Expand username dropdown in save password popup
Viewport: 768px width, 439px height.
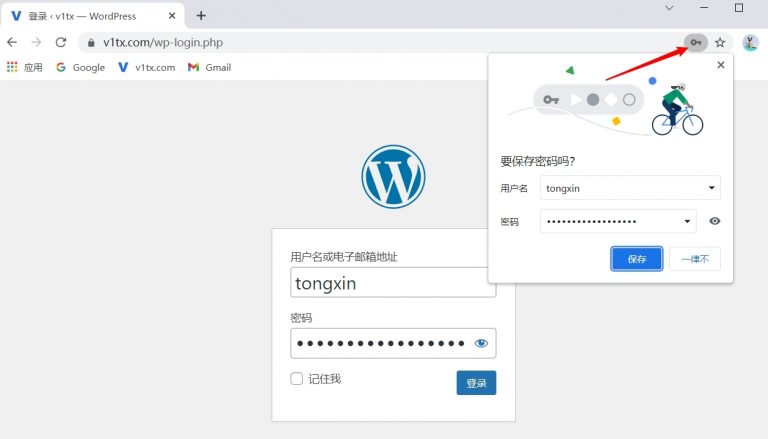pyautogui.click(x=712, y=188)
